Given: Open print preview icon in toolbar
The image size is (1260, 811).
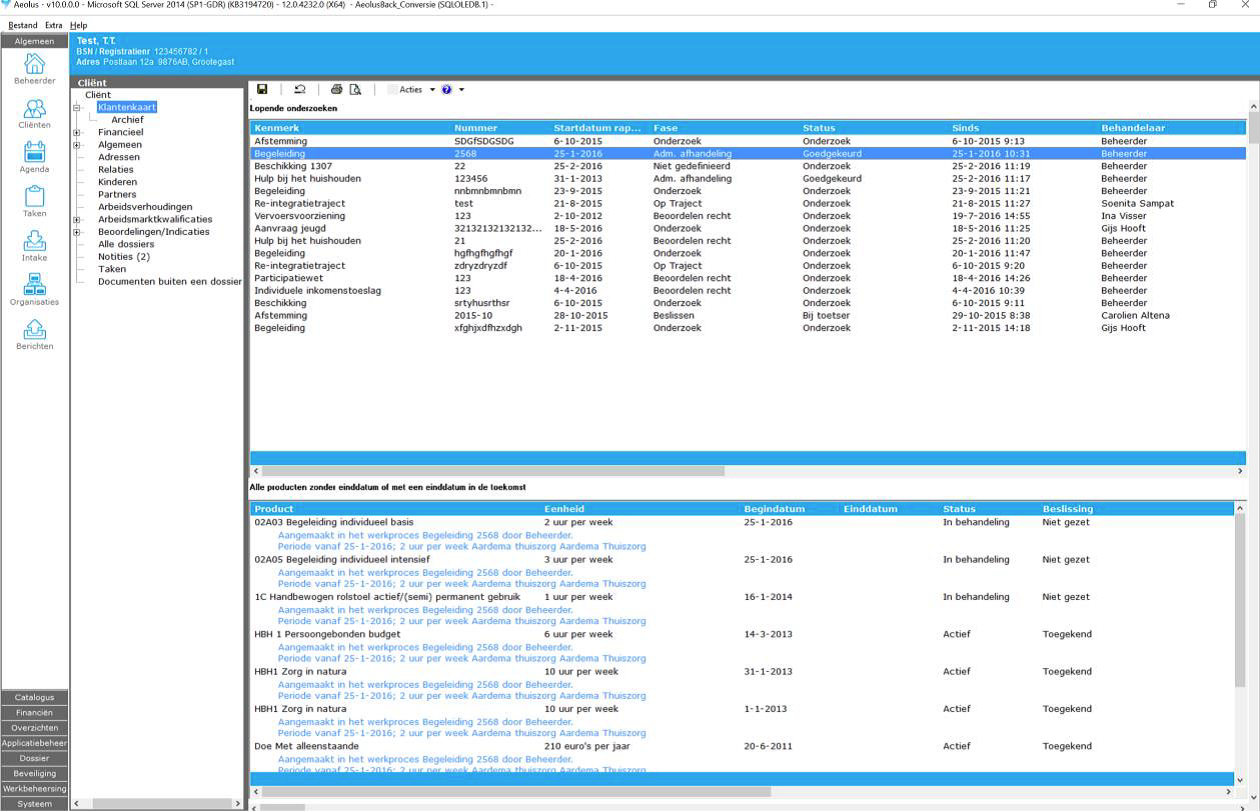Looking at the screenshot, I should [355, 90].
